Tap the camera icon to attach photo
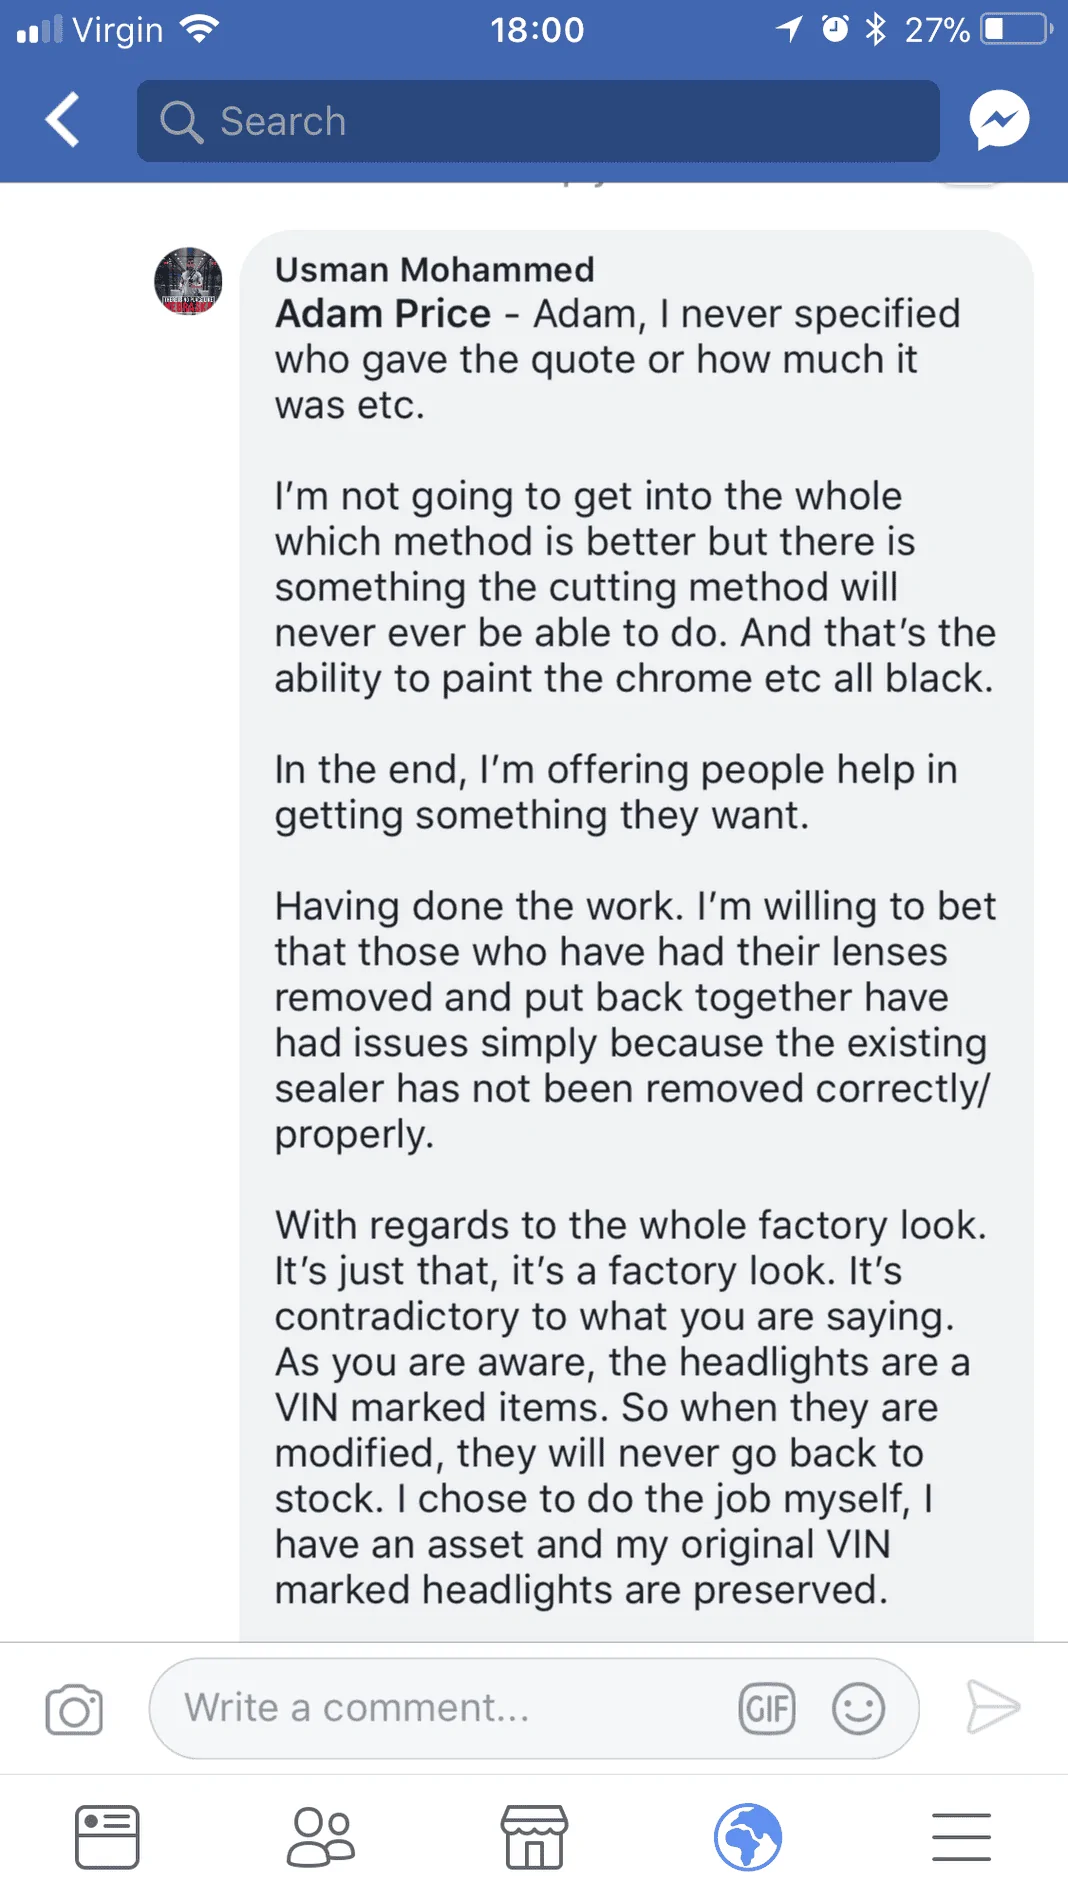 click(x=74, y=1709)
